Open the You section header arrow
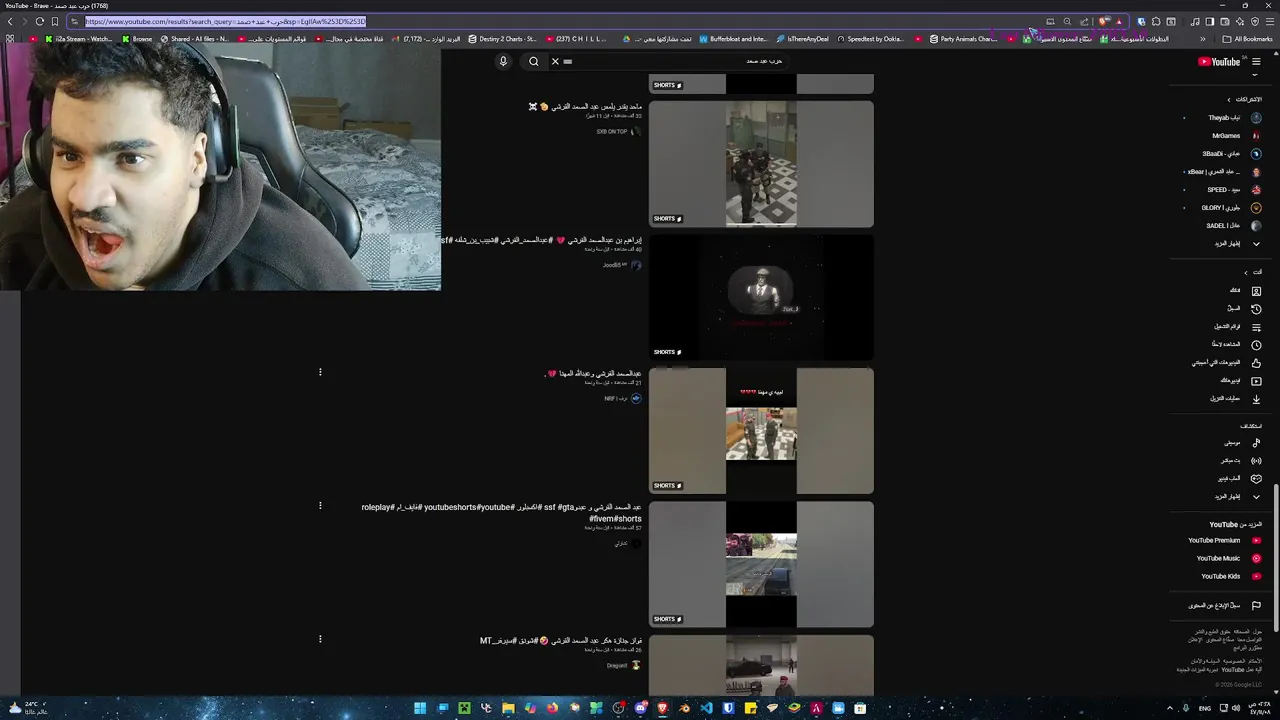Screen dimensions: 1280x720 coord(1246,272)
